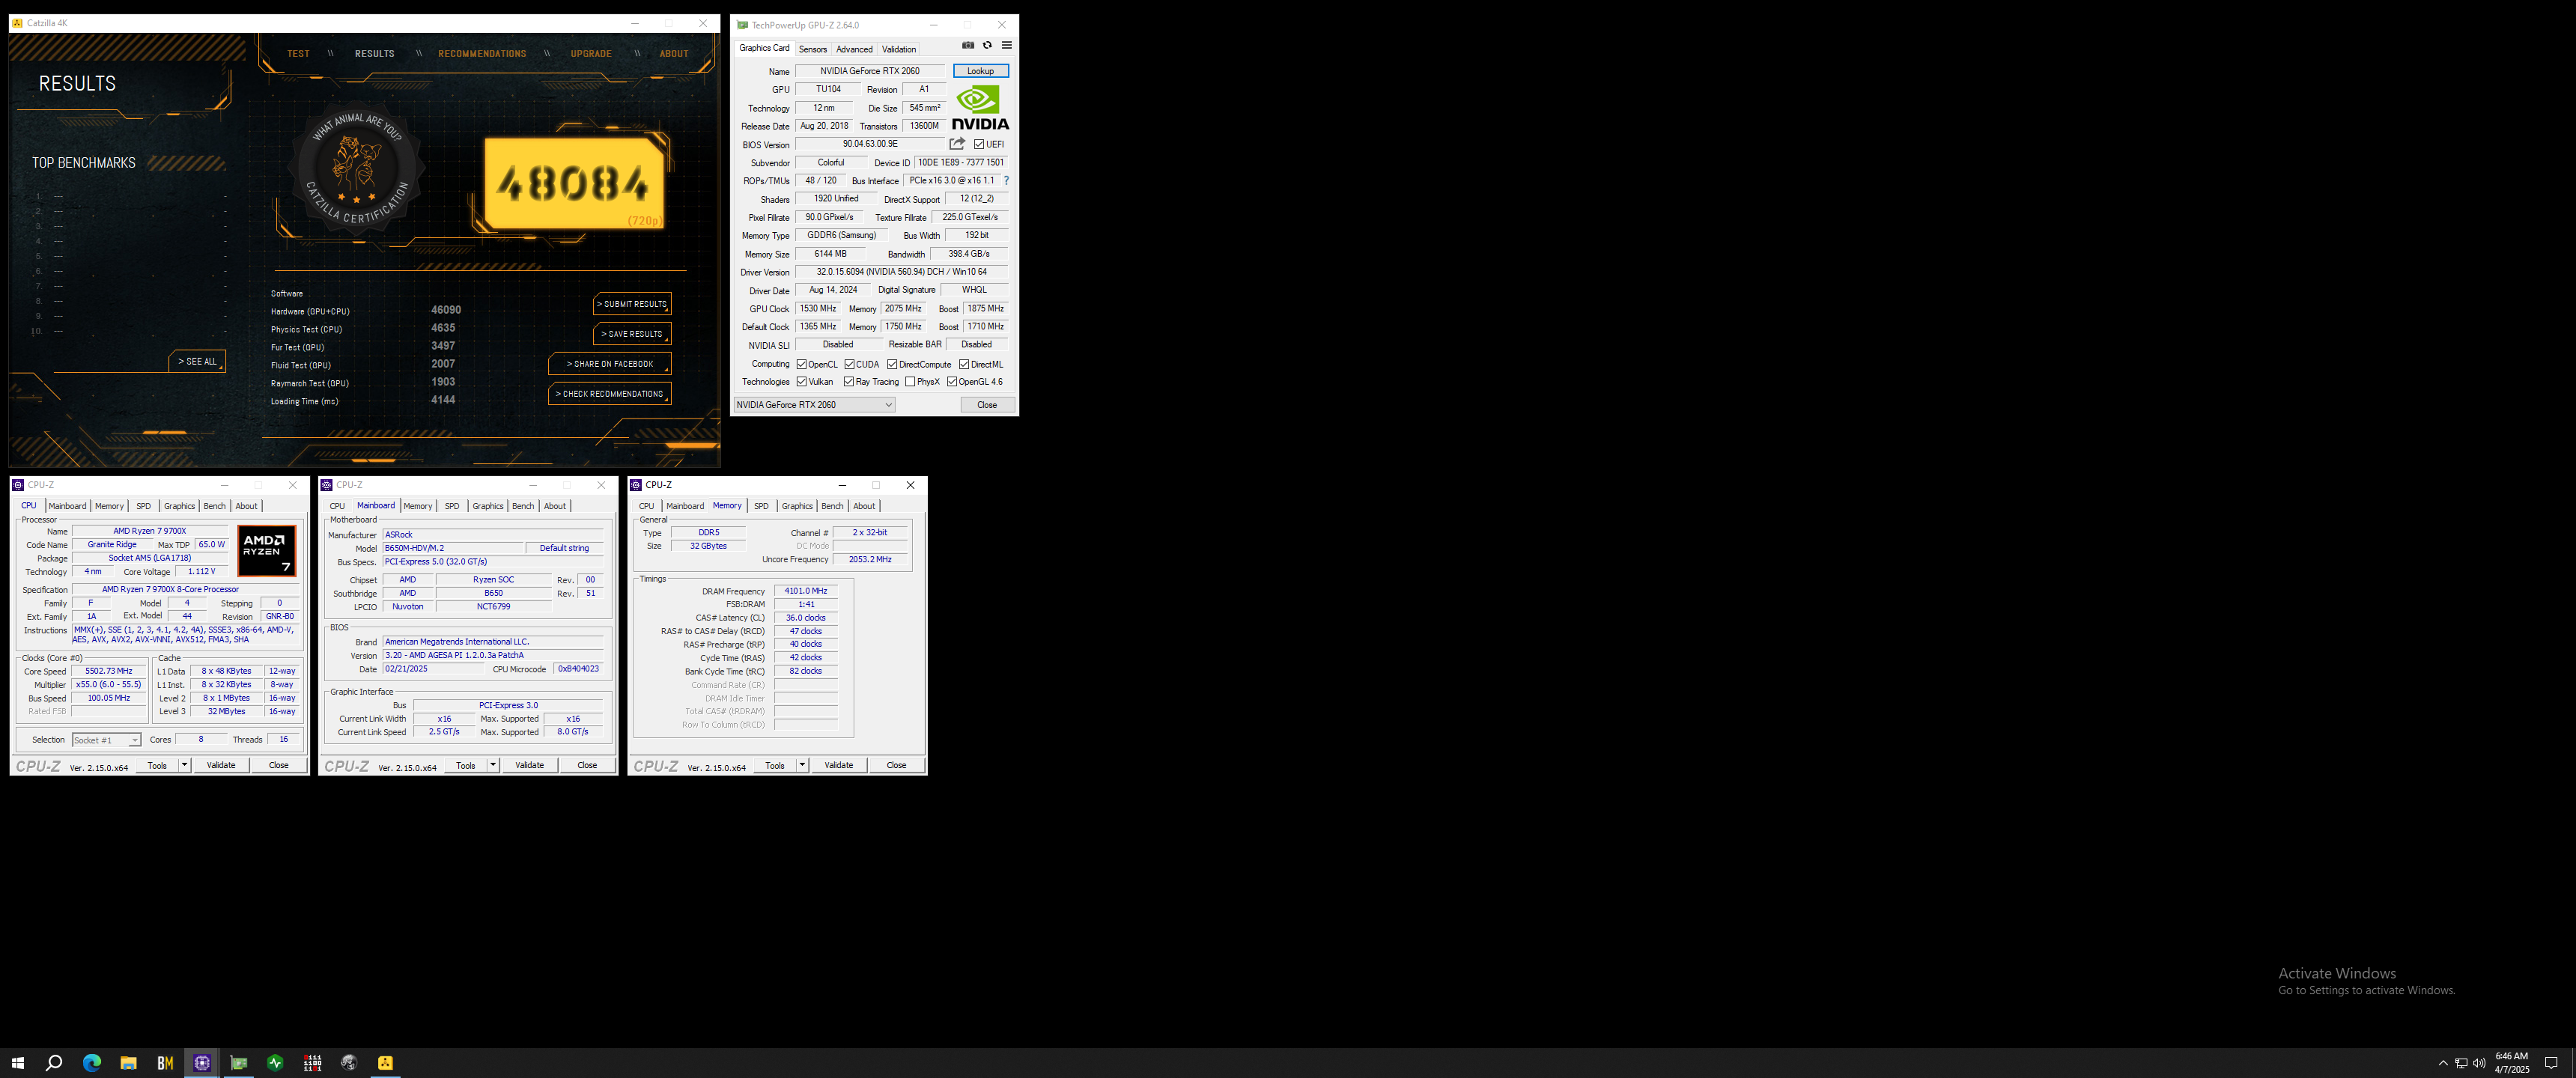
Task: Open the GPU-Z hamburger menu
Action: coord(1006,45)
